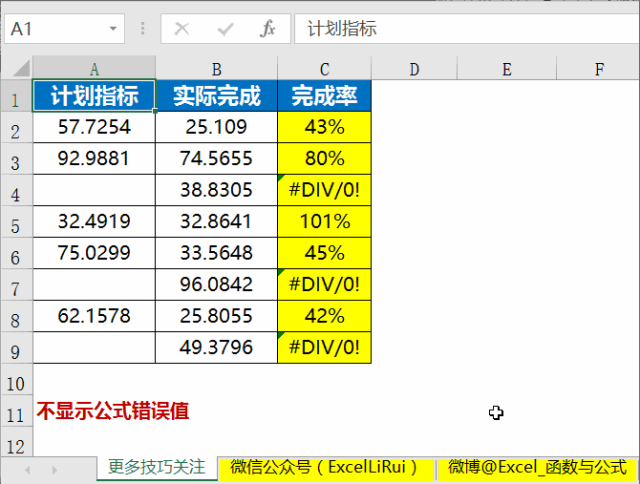Click cell with value 33.5648

pos(216,253)
